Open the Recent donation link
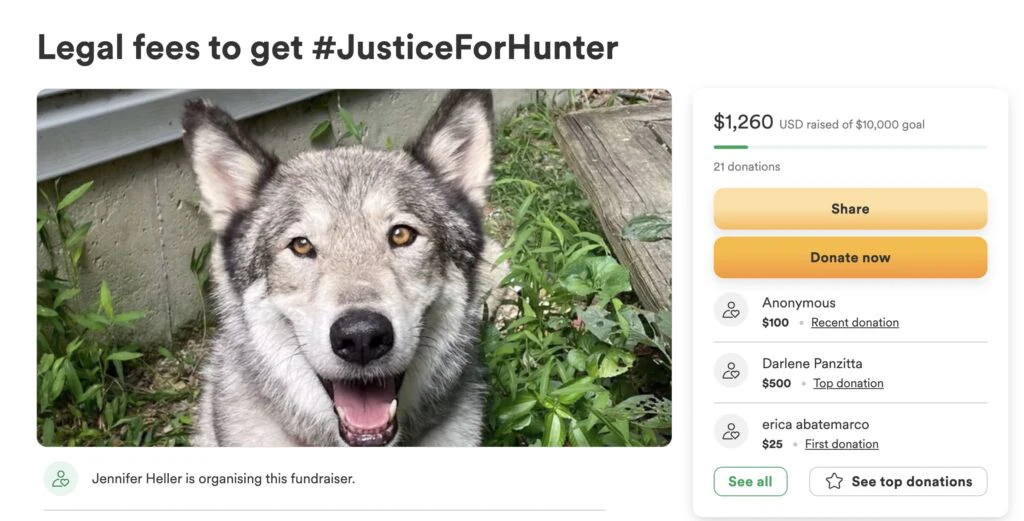 [x=854, y=323]
